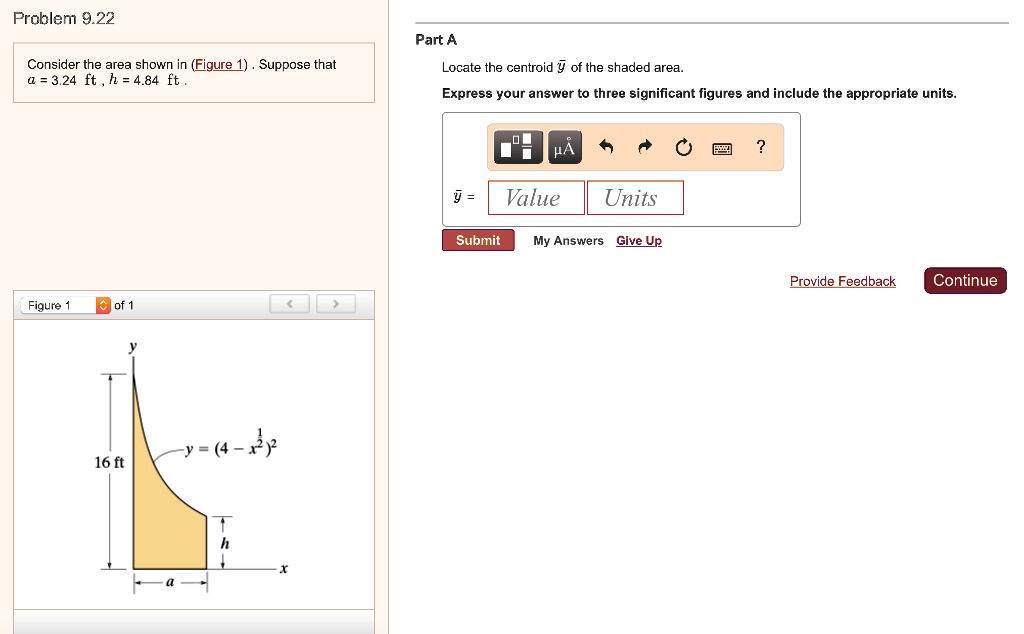1024x634 pixels.
Task: Click the previous figure chevron arrow
Action: [x=289, y=304]
